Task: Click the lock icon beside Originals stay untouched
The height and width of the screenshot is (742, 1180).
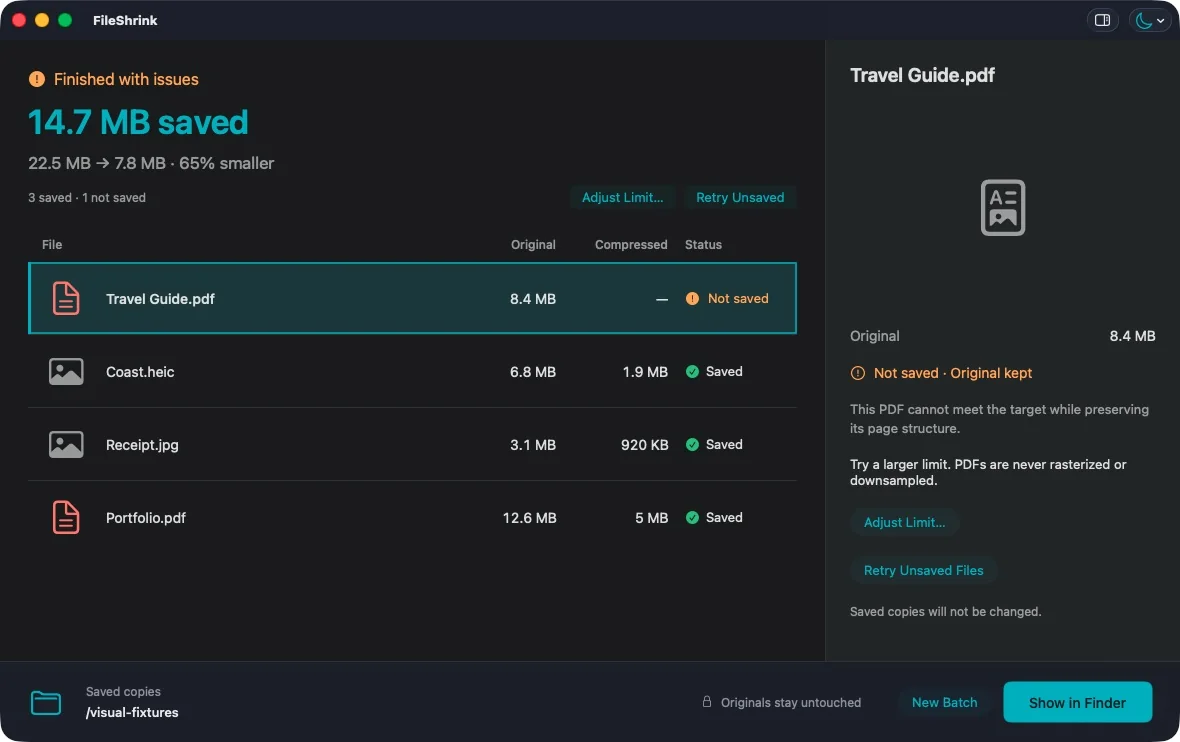Action: [707, 702]
